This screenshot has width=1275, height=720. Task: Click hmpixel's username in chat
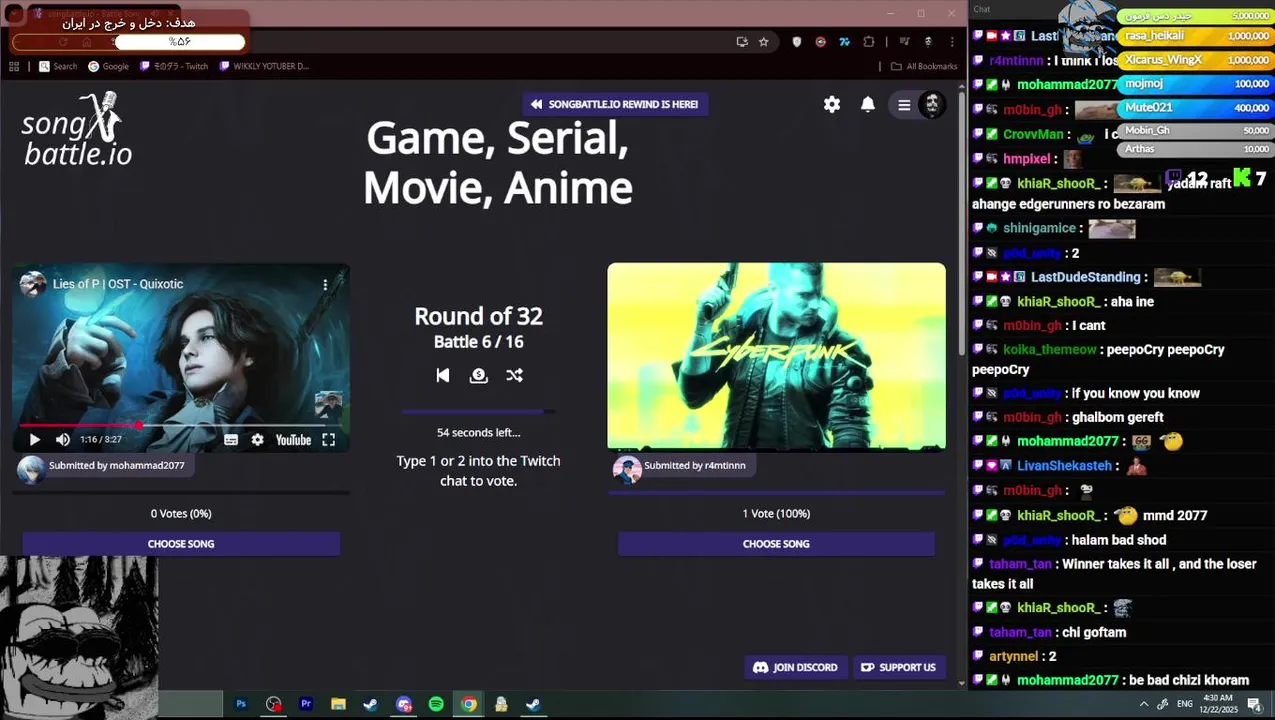click(1026, 158)
